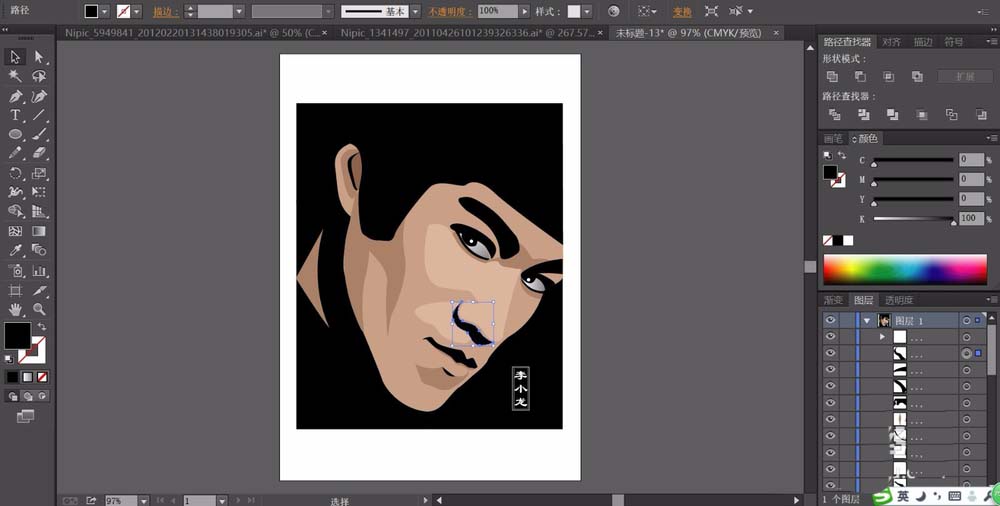Open the 基本 brush definition dropdown

click(415, 11)
